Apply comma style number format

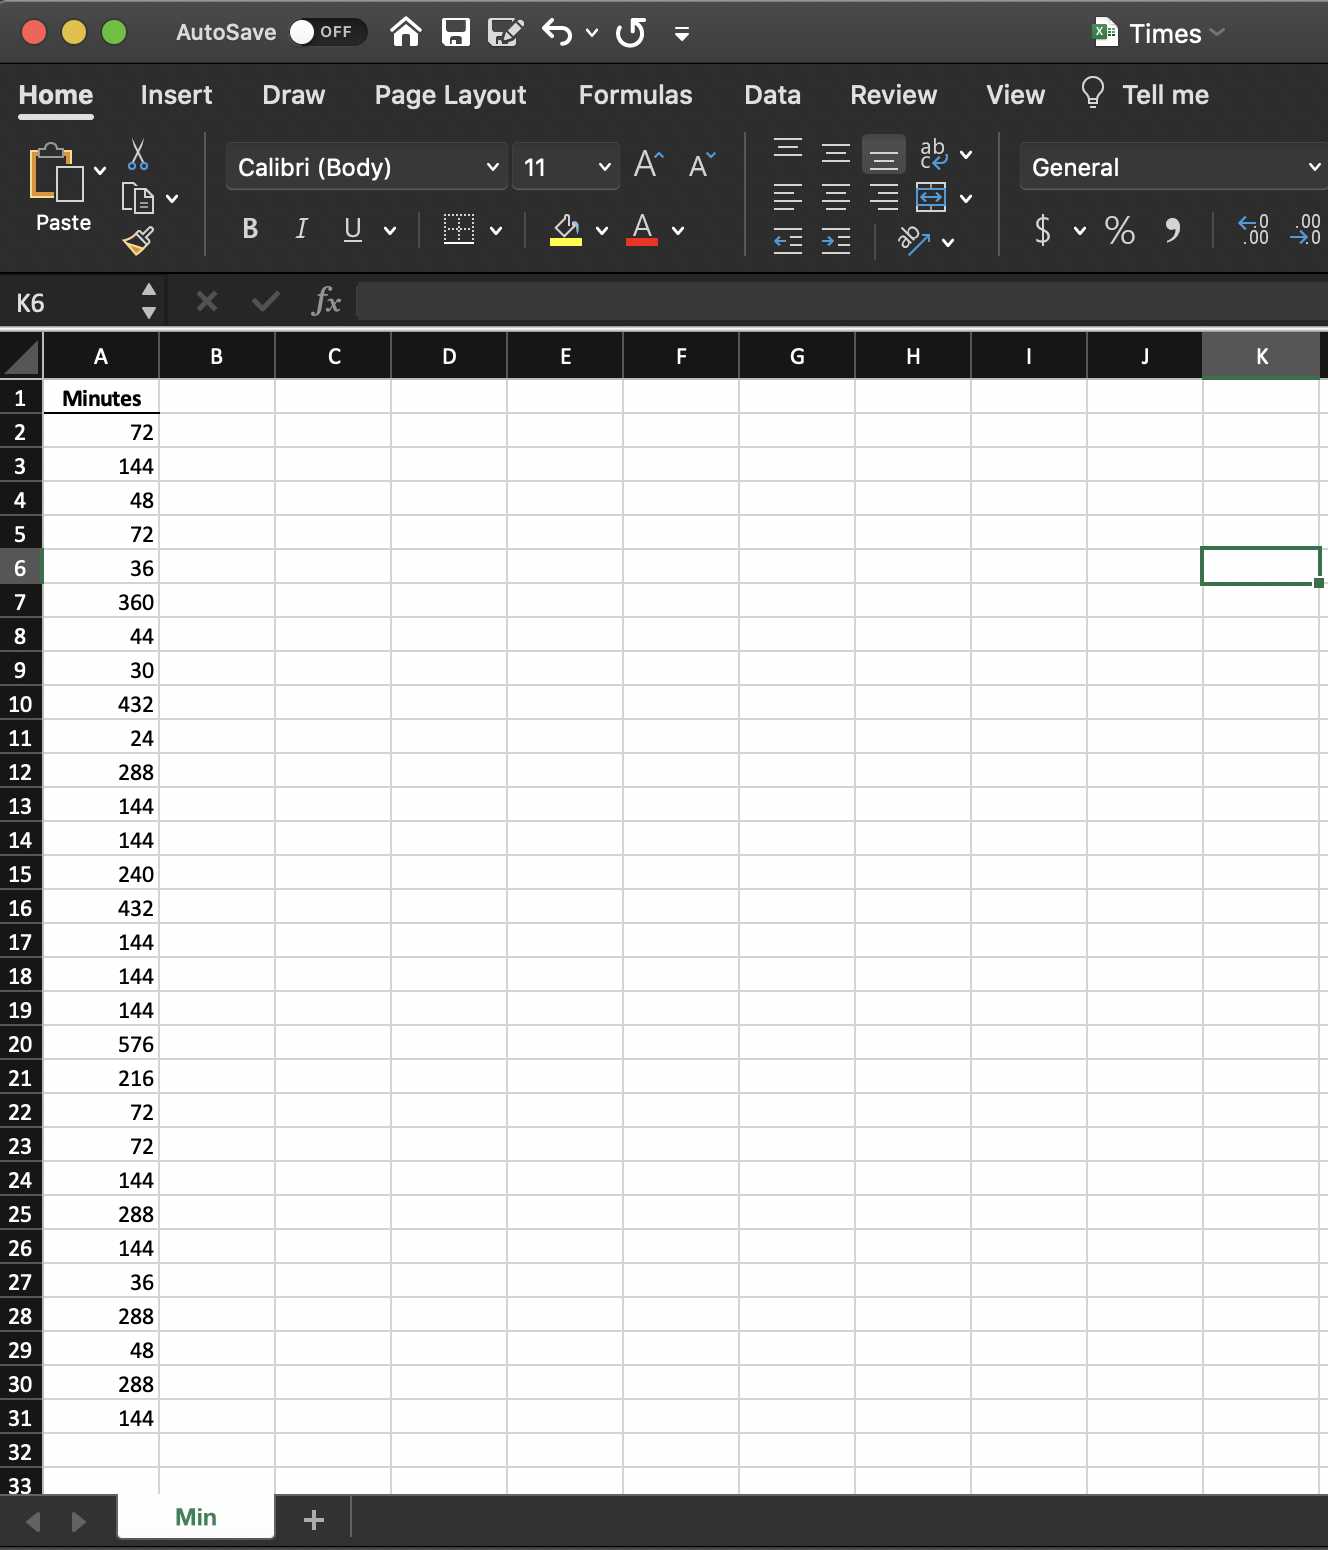1172,231
